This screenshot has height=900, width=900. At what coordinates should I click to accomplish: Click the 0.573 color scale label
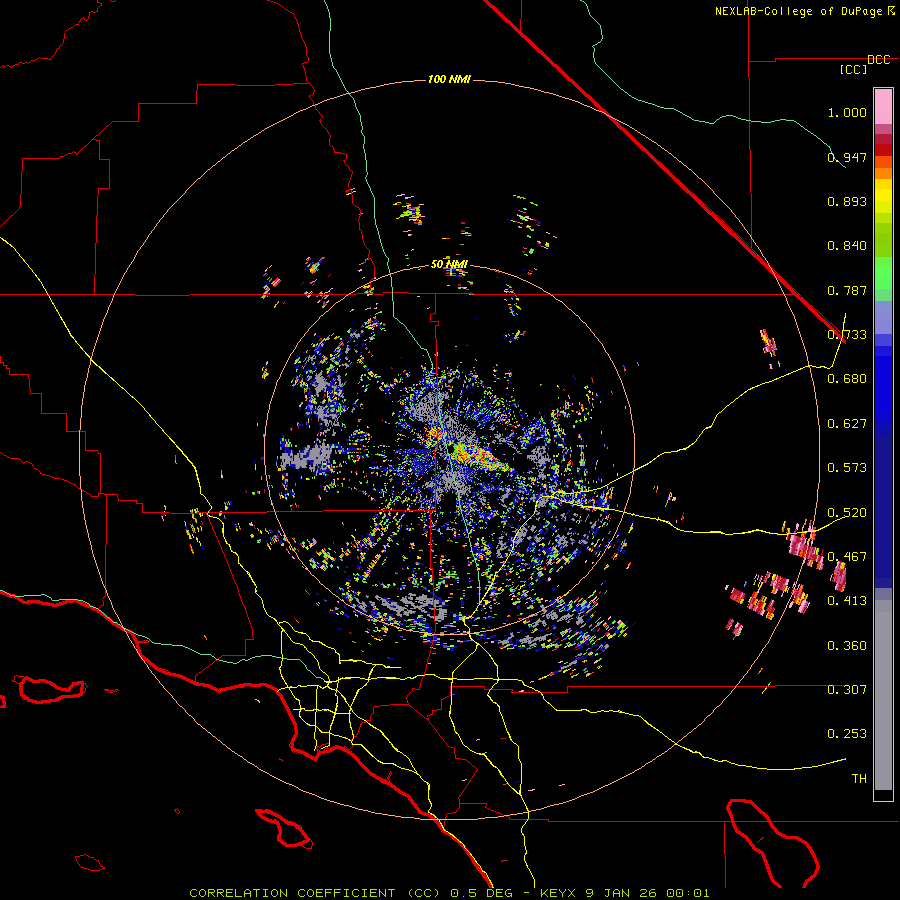click(x=847, y=468)
